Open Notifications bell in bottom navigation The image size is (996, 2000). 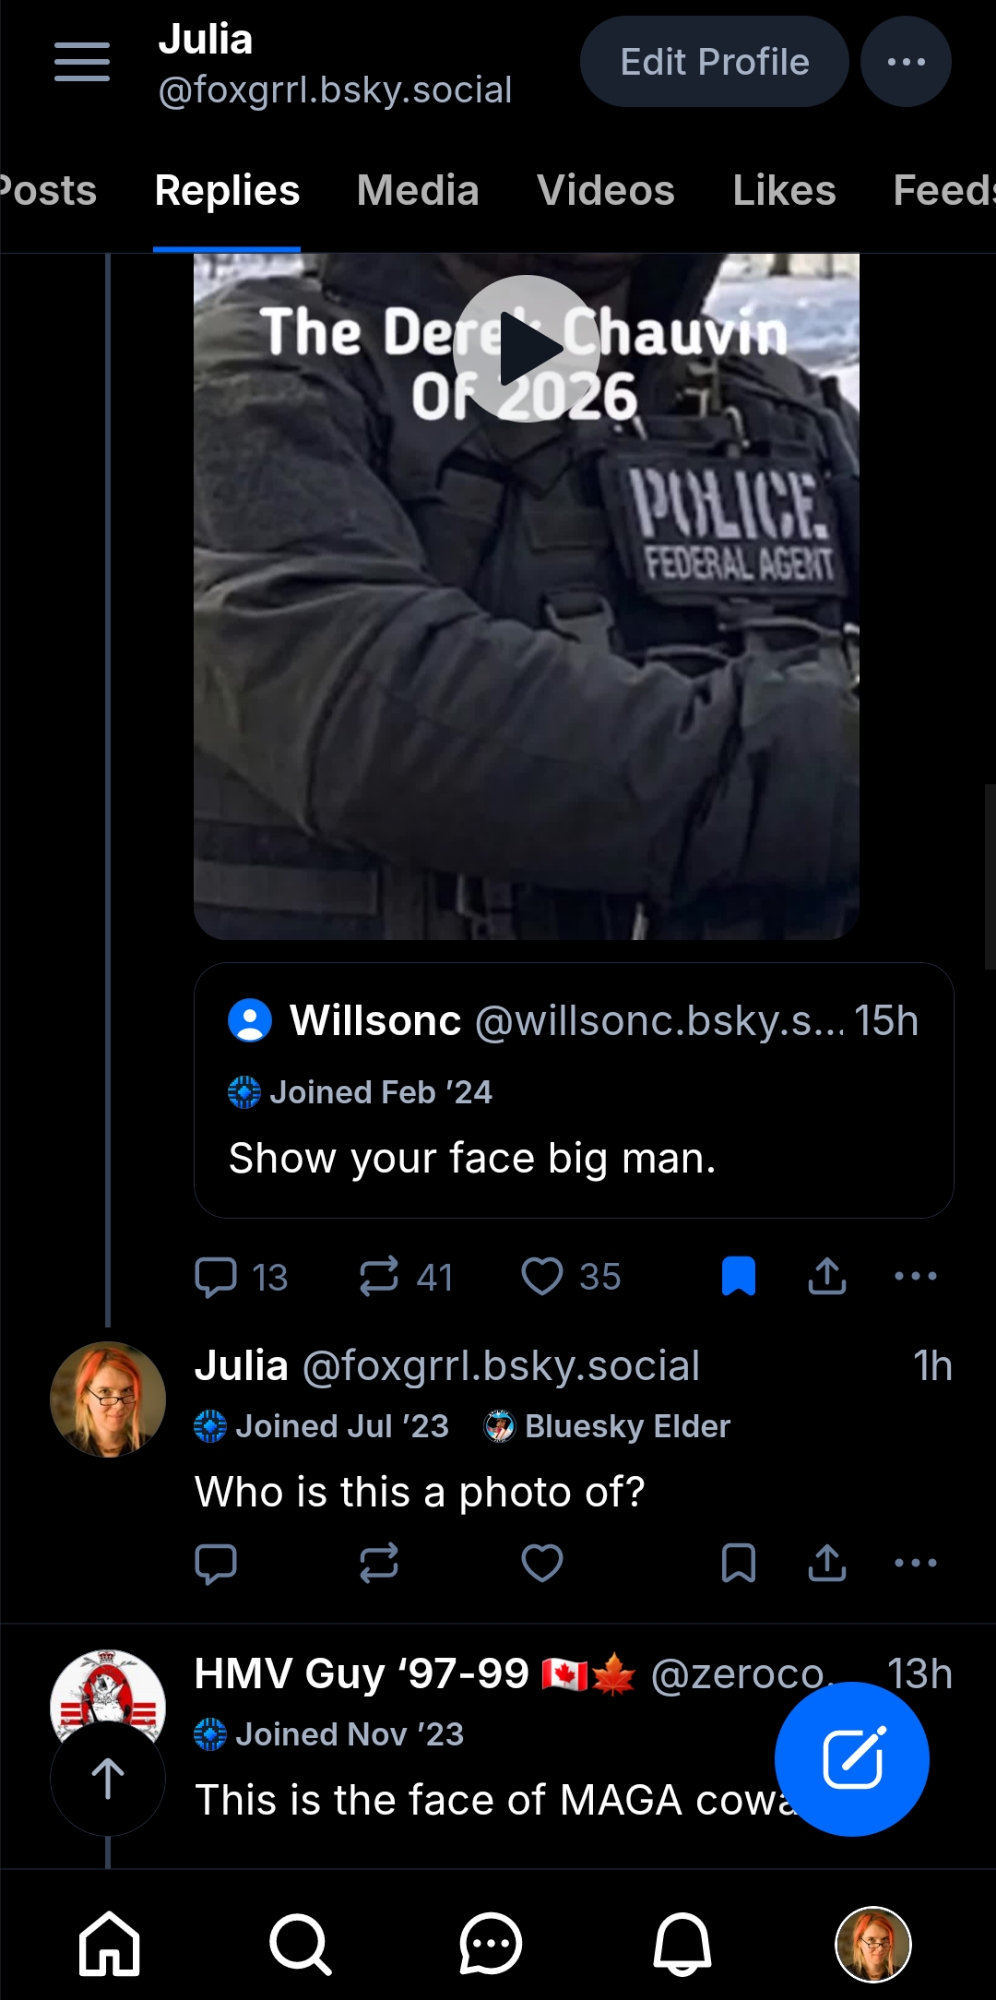click(682, 1945)
